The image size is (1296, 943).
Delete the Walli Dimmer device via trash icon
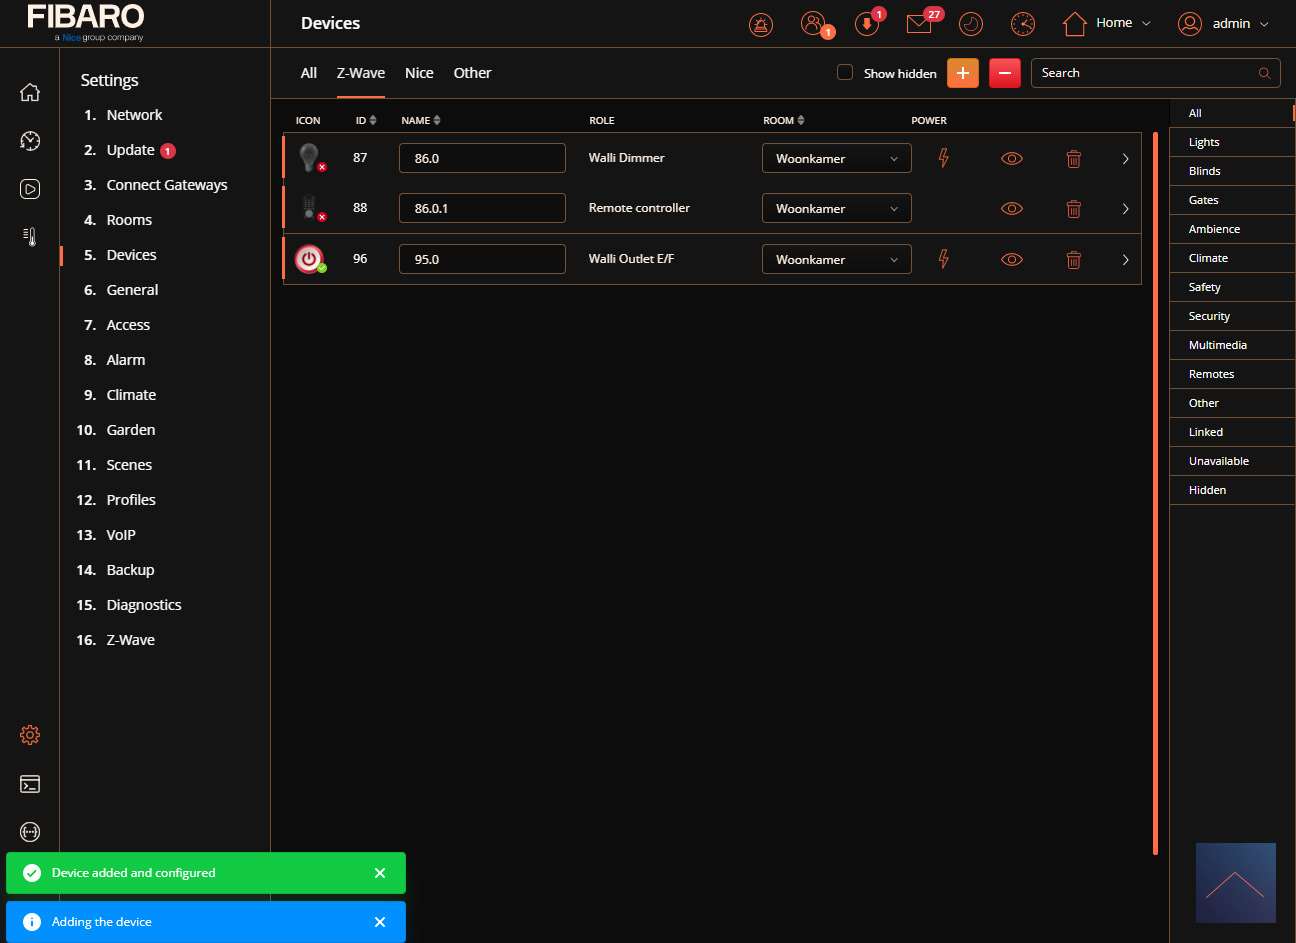[x=1073, y=158]
